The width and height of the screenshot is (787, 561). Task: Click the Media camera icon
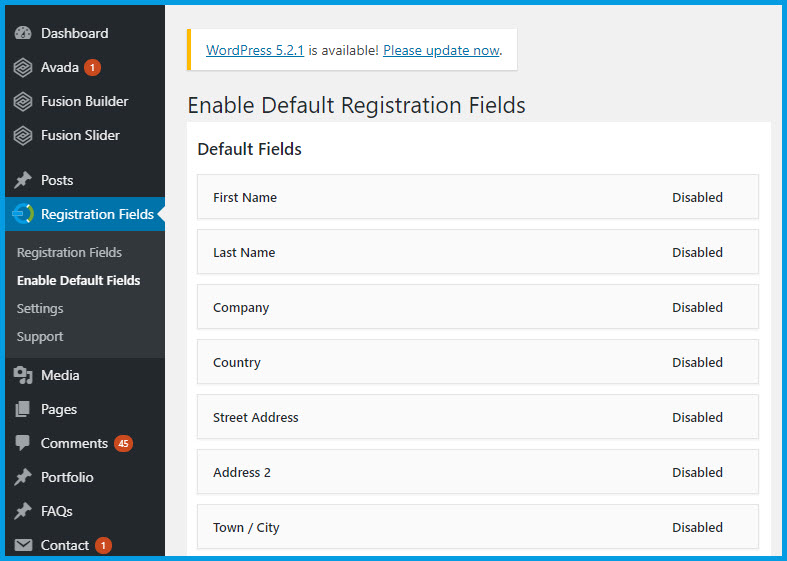pos(23,375)
